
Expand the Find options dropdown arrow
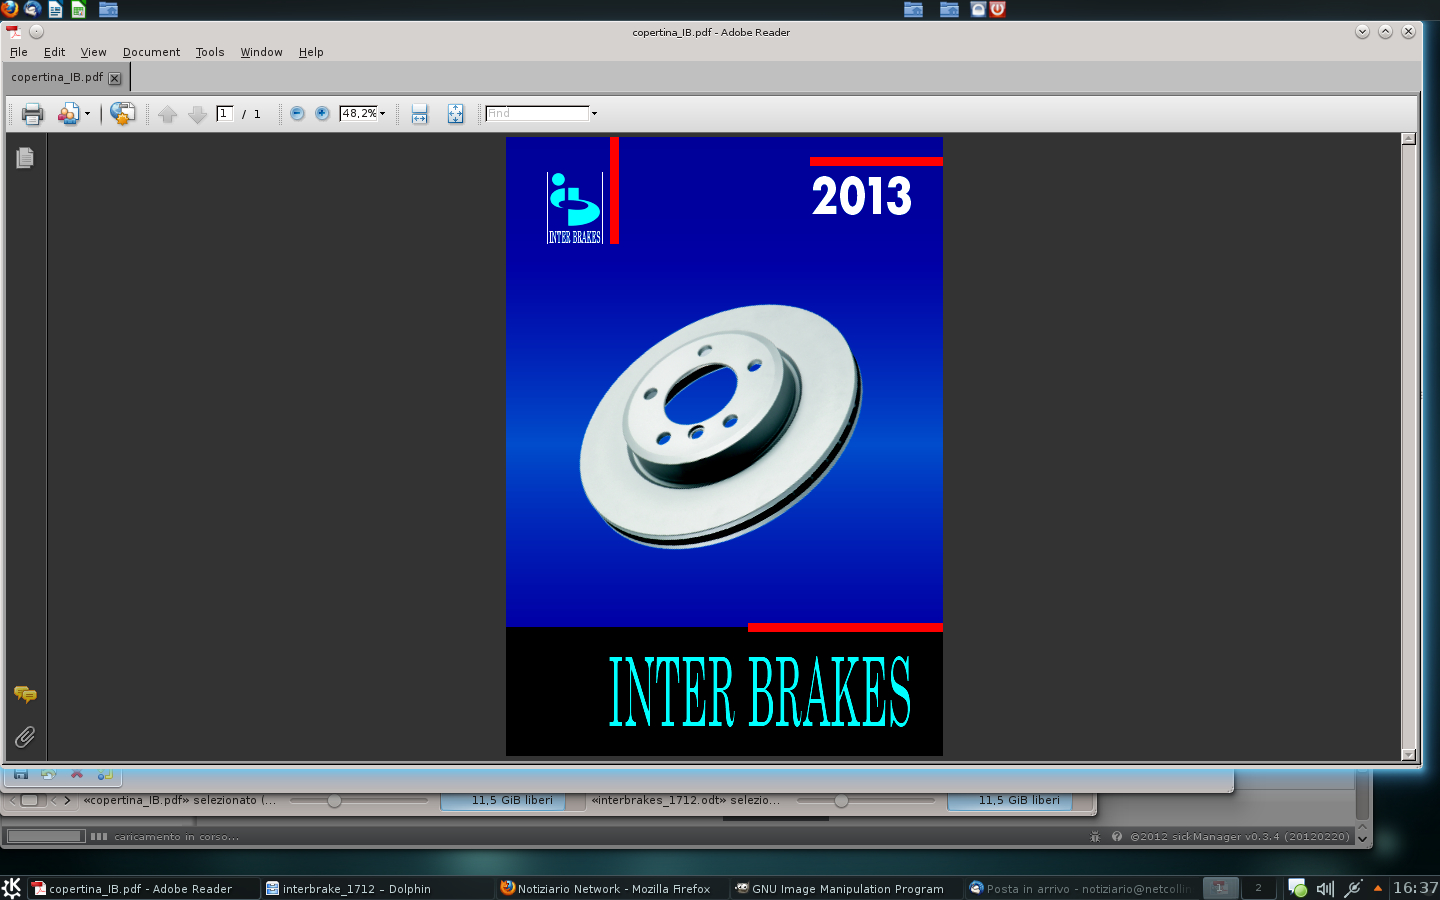(594, 113)
